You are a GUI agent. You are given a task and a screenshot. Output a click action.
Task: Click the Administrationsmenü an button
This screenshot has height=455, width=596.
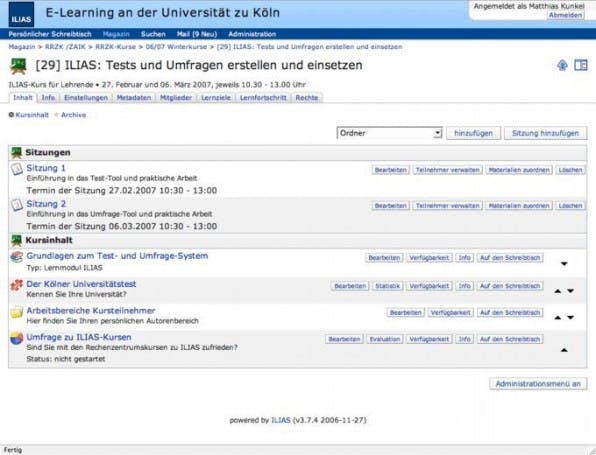coord(538,384)
